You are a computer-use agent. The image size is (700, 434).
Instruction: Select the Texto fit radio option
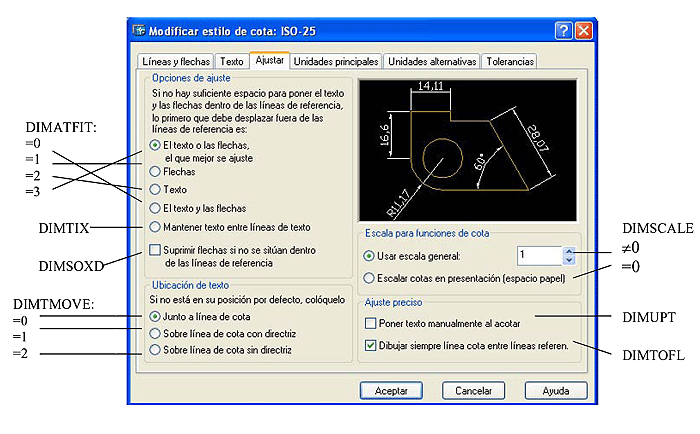tap(155, 189)
